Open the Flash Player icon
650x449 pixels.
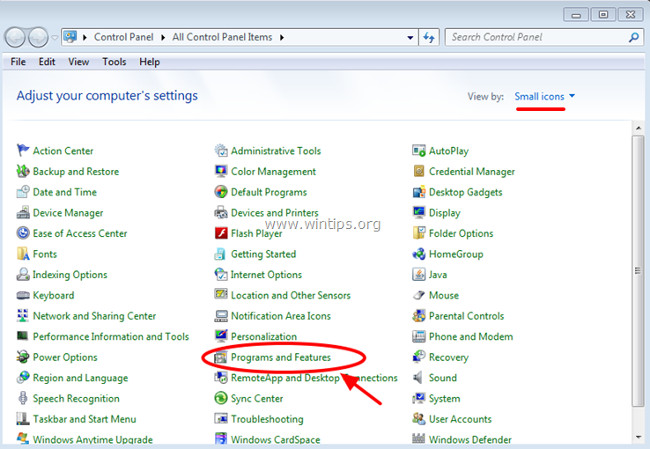222,233
